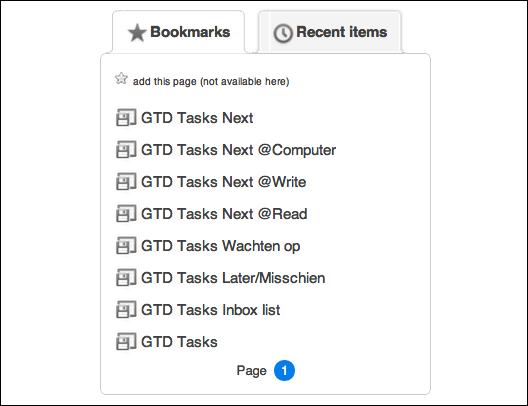This screenshot has width=528, height=406.
Task: Click the icon beside GTD Tasks Inbox list
Action: point(126,309)
